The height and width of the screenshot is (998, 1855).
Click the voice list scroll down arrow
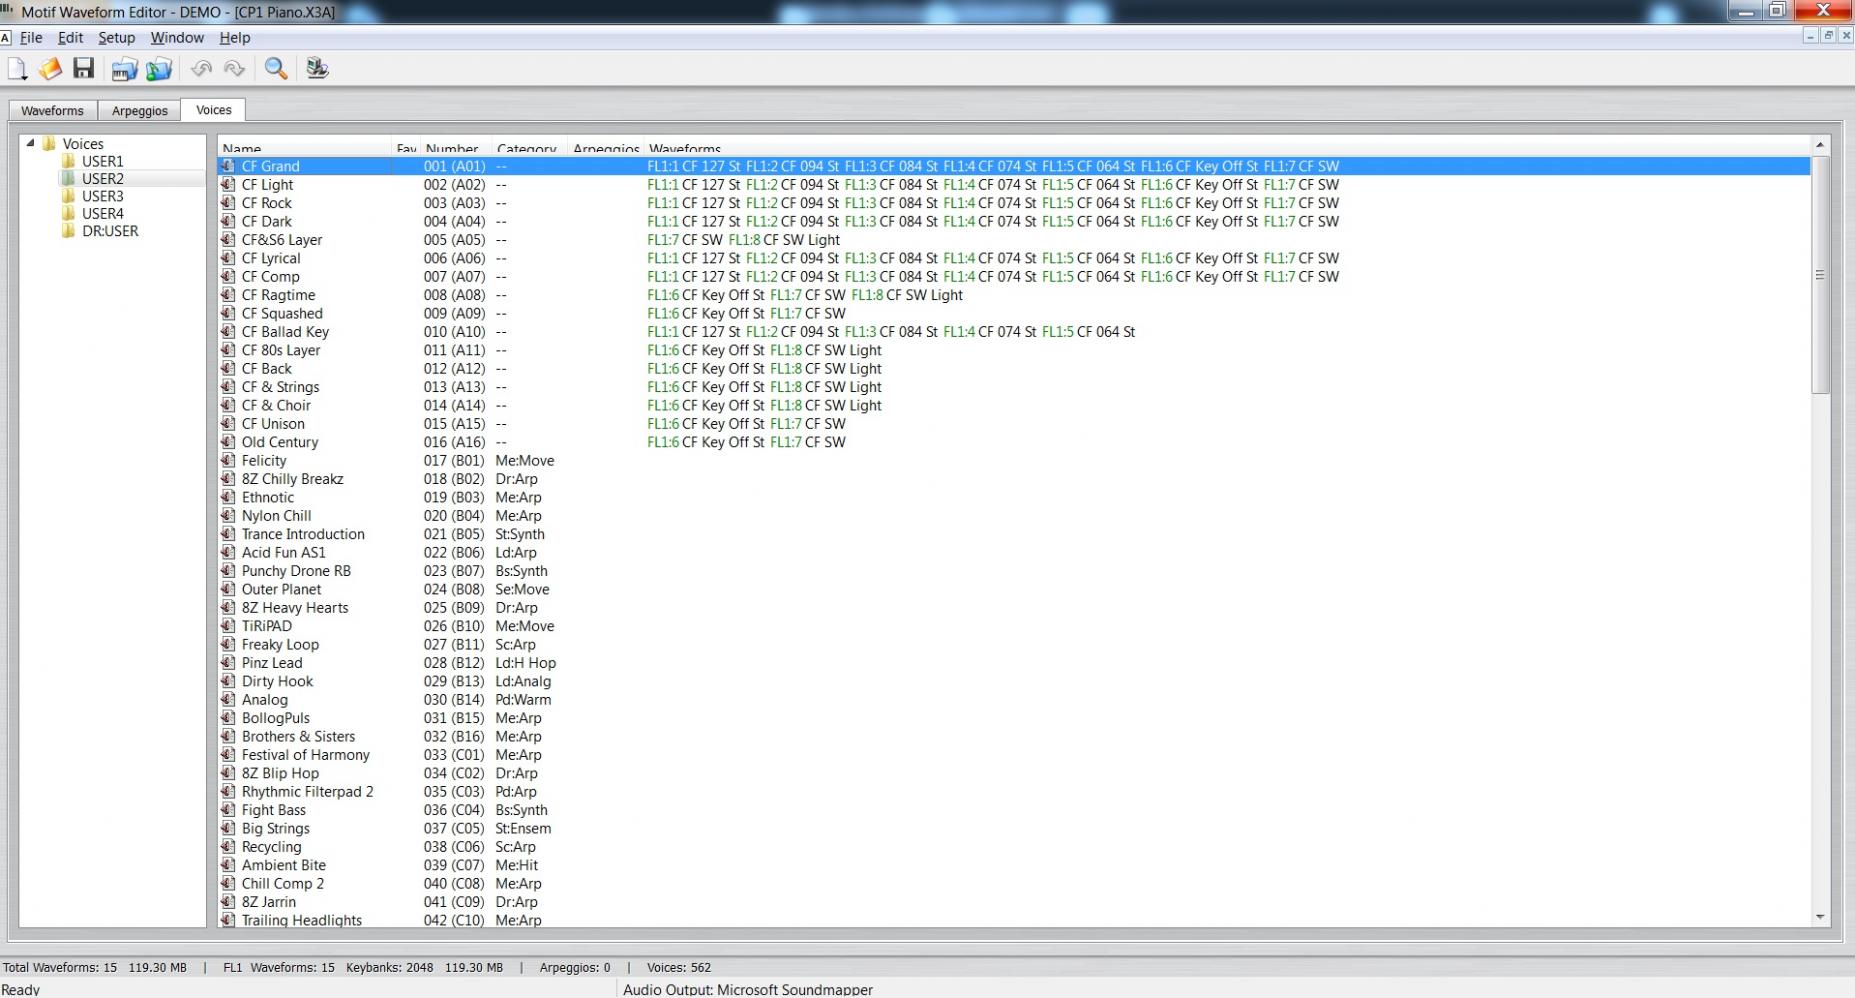point(1820,917)
